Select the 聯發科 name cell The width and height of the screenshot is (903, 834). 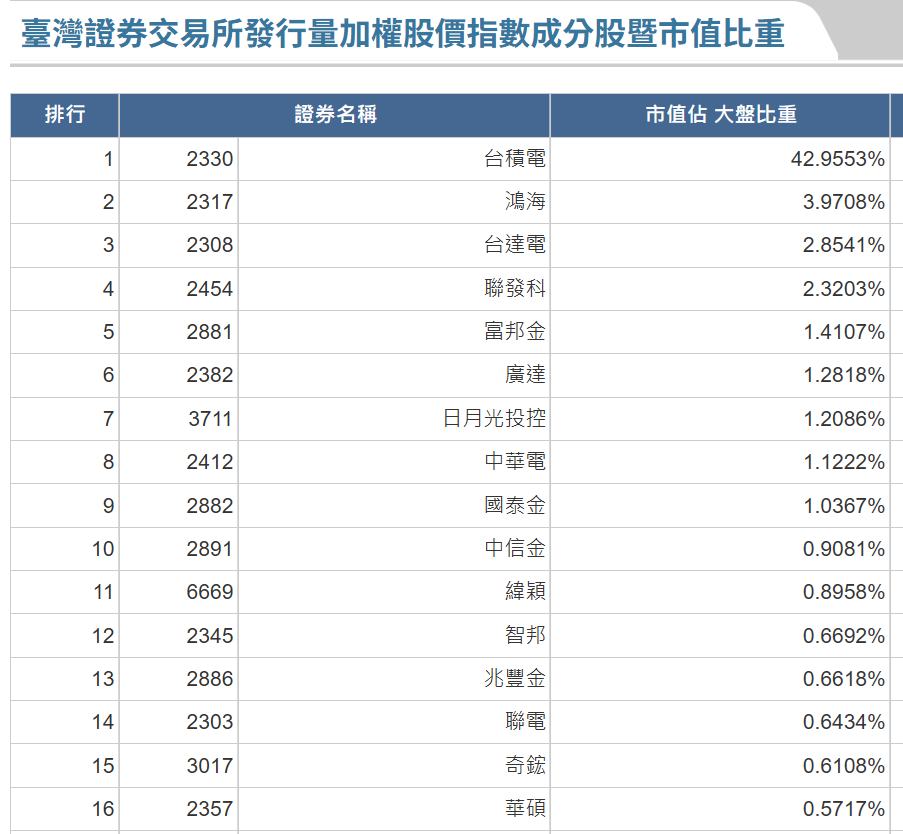tap(515, 289)
